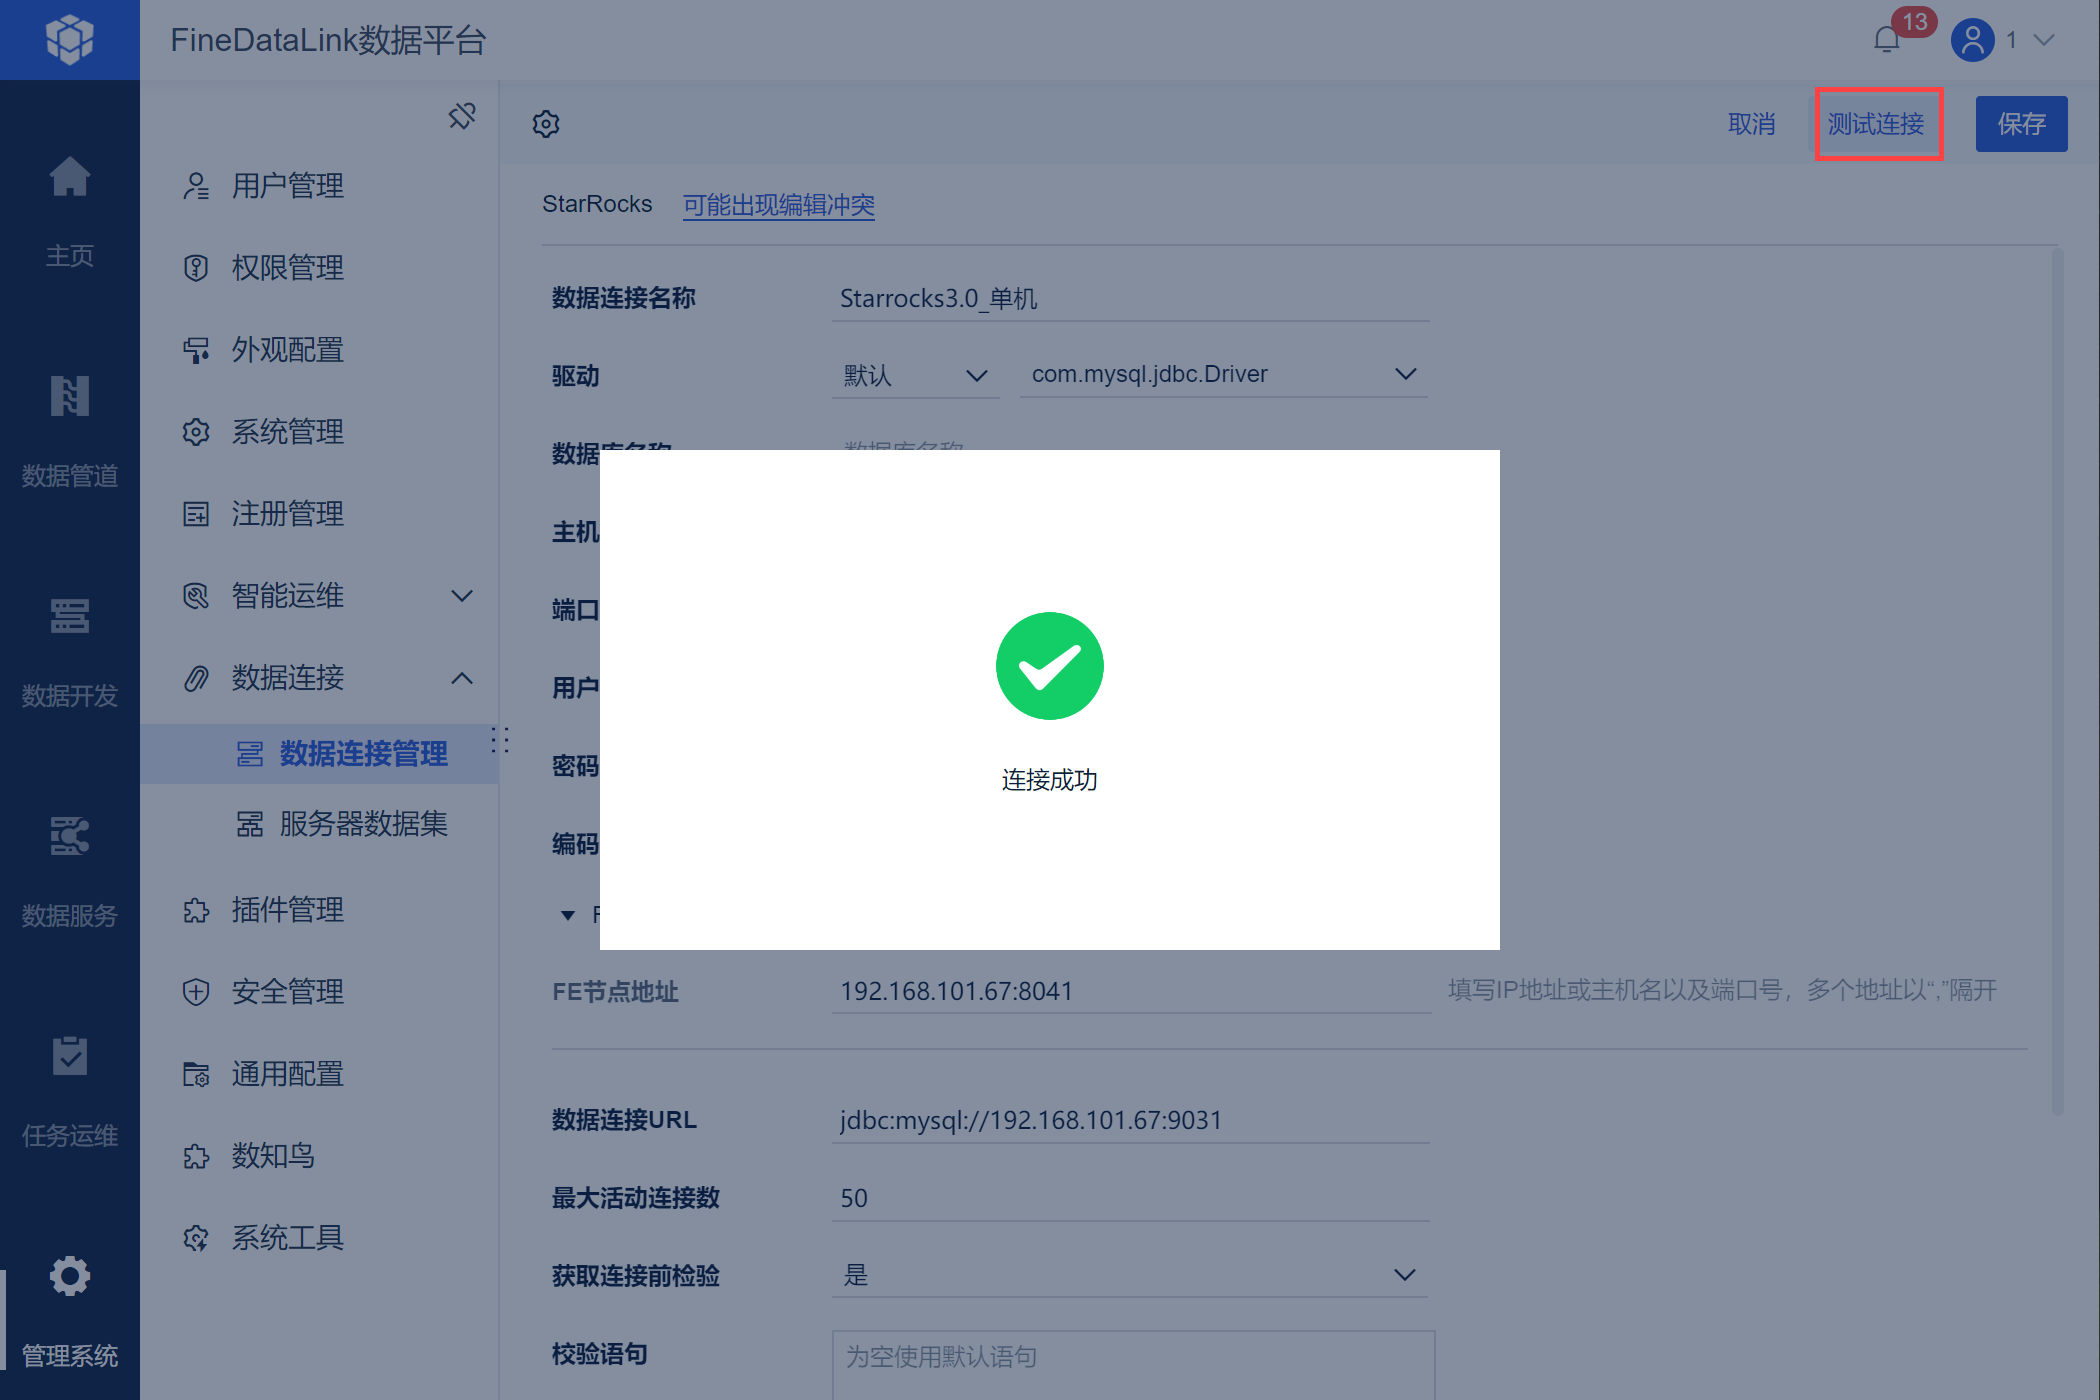
Task: Click the 可能出现编辑冲突 link
Action: [779, 205]
